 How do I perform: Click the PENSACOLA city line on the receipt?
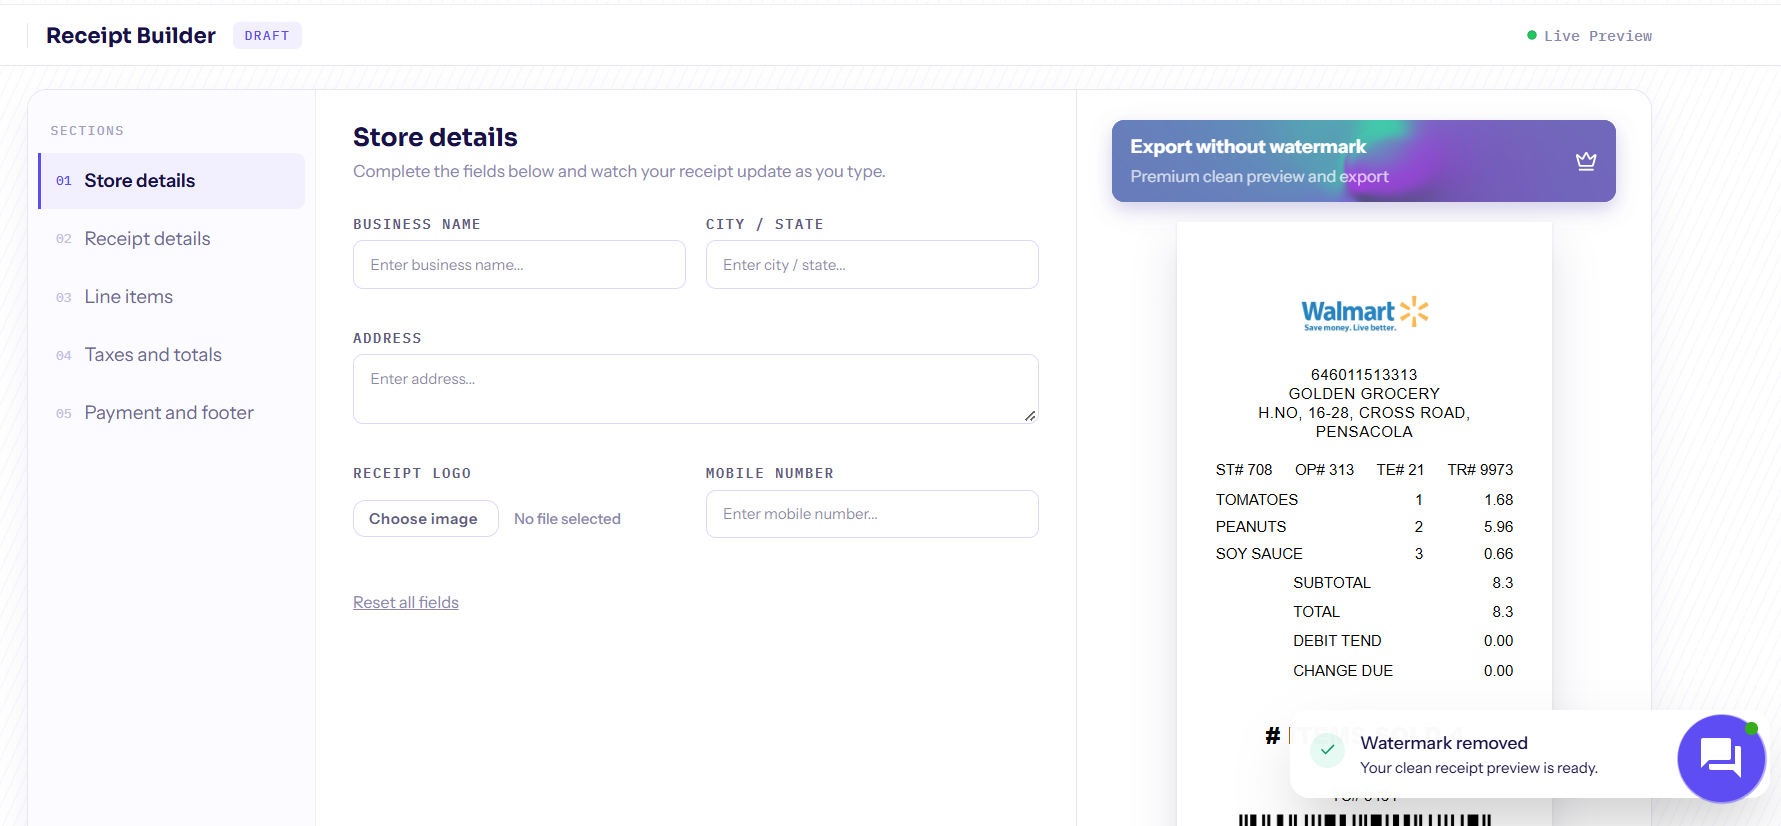pyautogui.click(x=1364, y=432)
